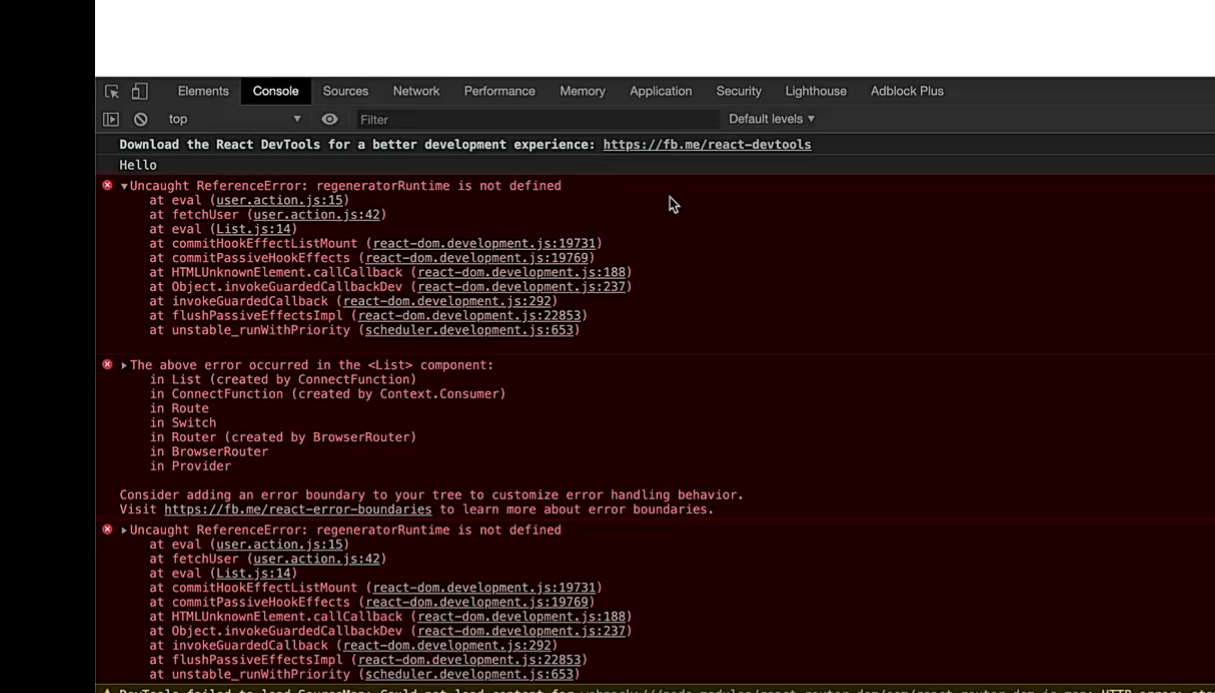
Task: Activate the inspect element picker icon
Action: pyautogui.click(x=112, y=91)
